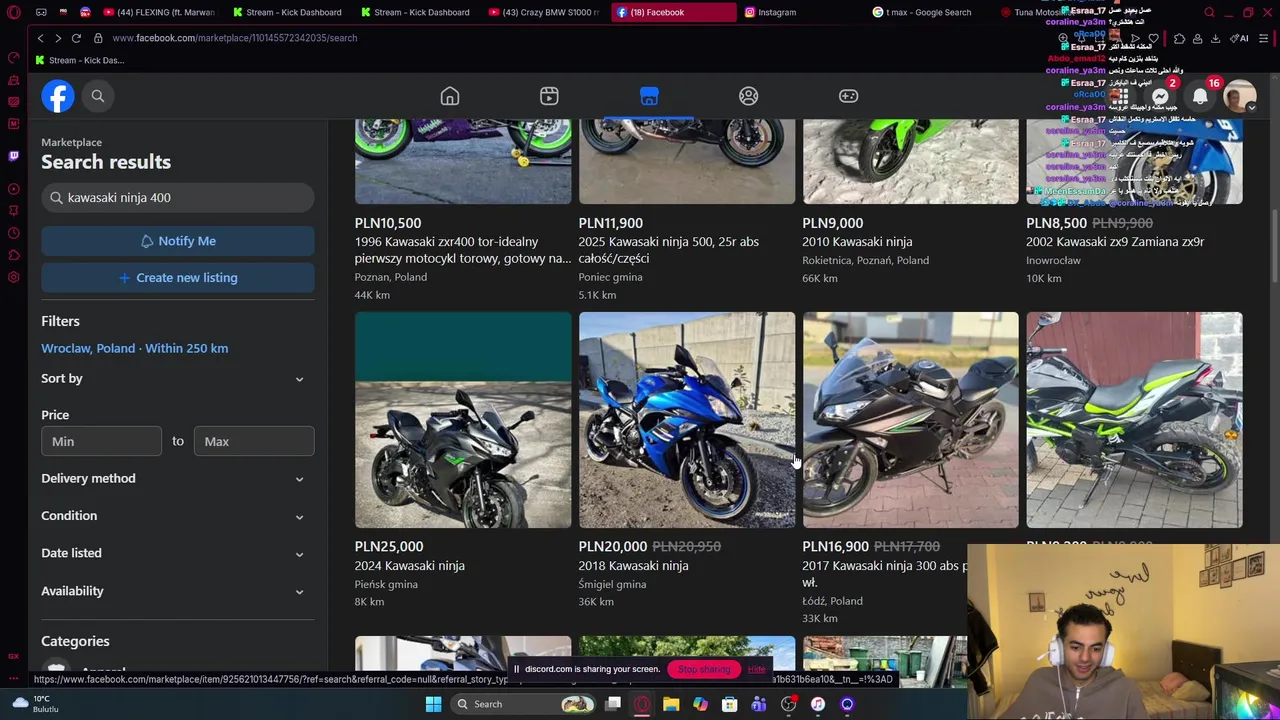Viewport: 1280px width, 720px height.
Task: Open the Gaming controller icon
Action: 848,96
